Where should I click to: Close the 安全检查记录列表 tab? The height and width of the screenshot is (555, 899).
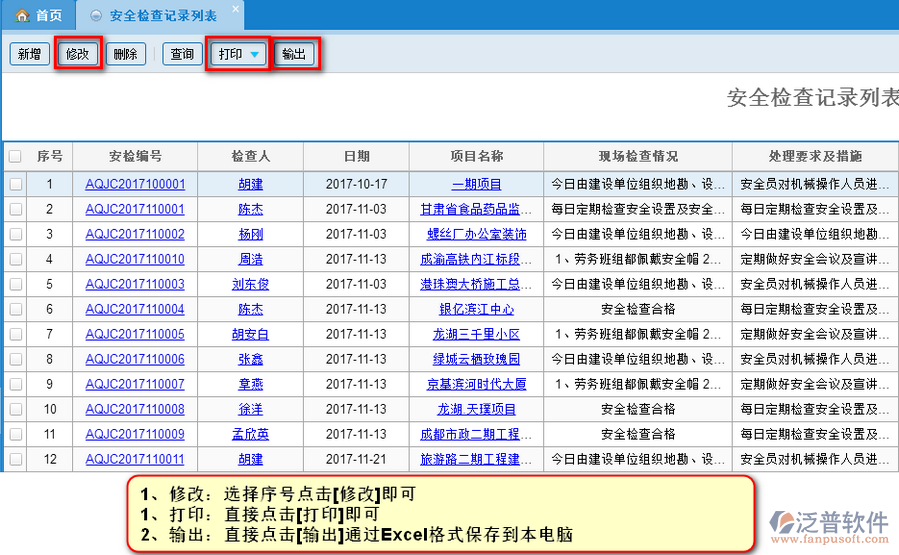(234, 10)
